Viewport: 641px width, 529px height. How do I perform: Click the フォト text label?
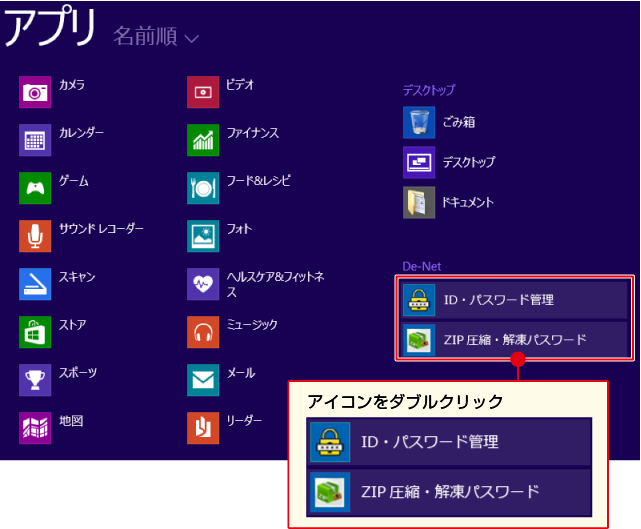[240, 229]
